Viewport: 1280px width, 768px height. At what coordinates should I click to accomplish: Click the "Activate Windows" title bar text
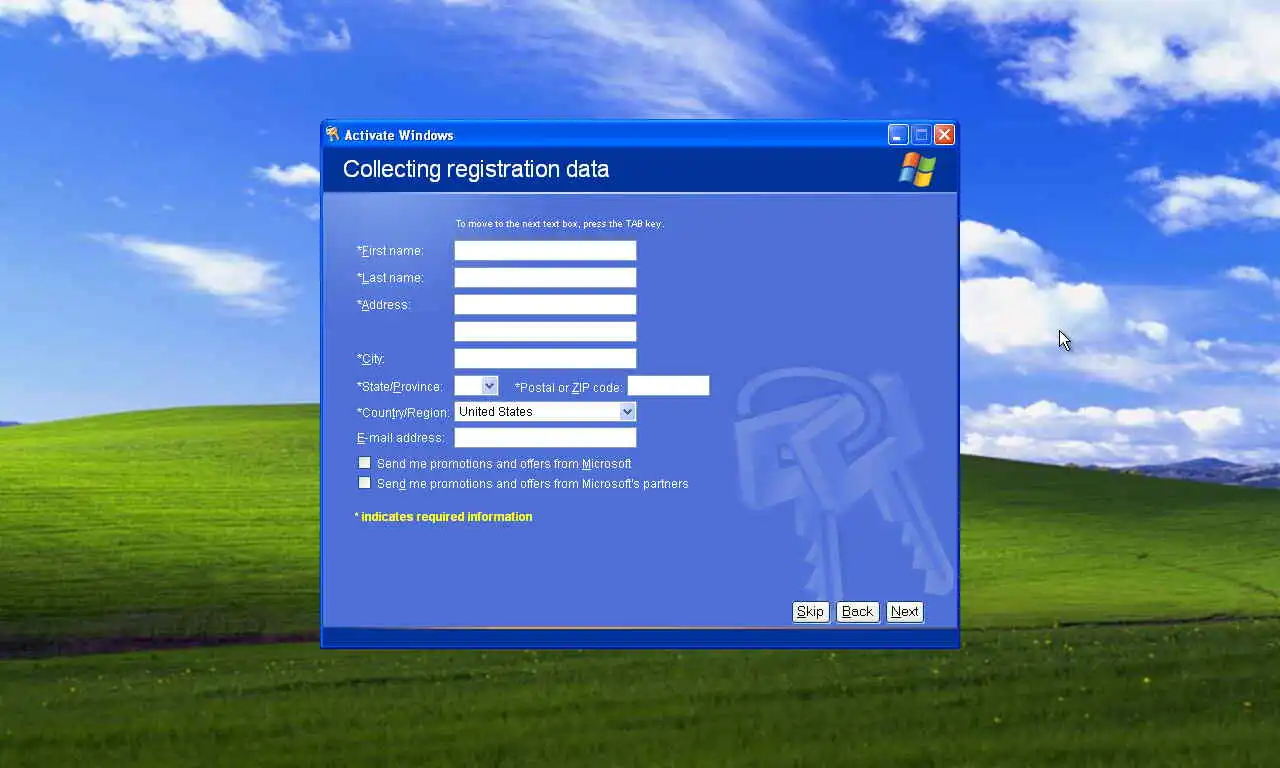[x=399, y=135]
